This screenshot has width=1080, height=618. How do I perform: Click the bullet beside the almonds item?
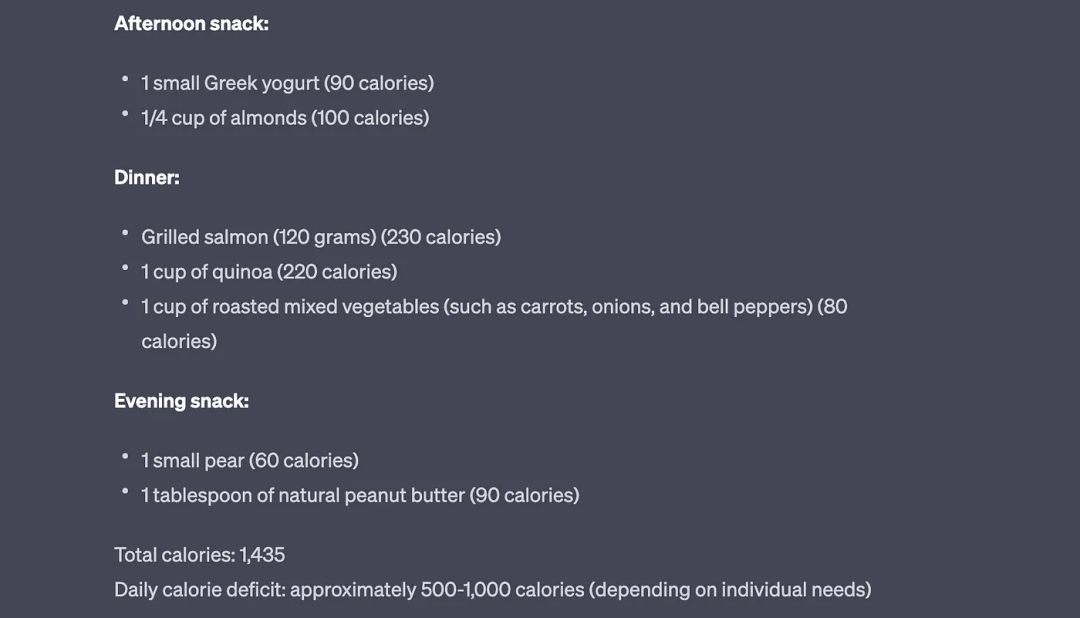pyautogui.click(x=125, y=114)
